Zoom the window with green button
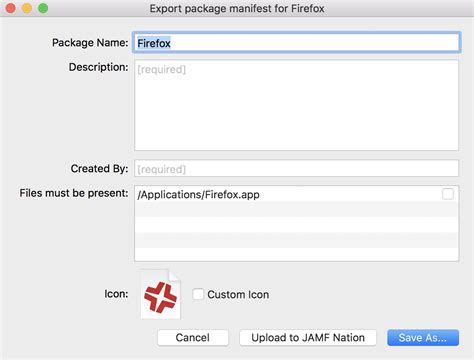Viewport: 474px width, 360px height. (x=43, y=8)
